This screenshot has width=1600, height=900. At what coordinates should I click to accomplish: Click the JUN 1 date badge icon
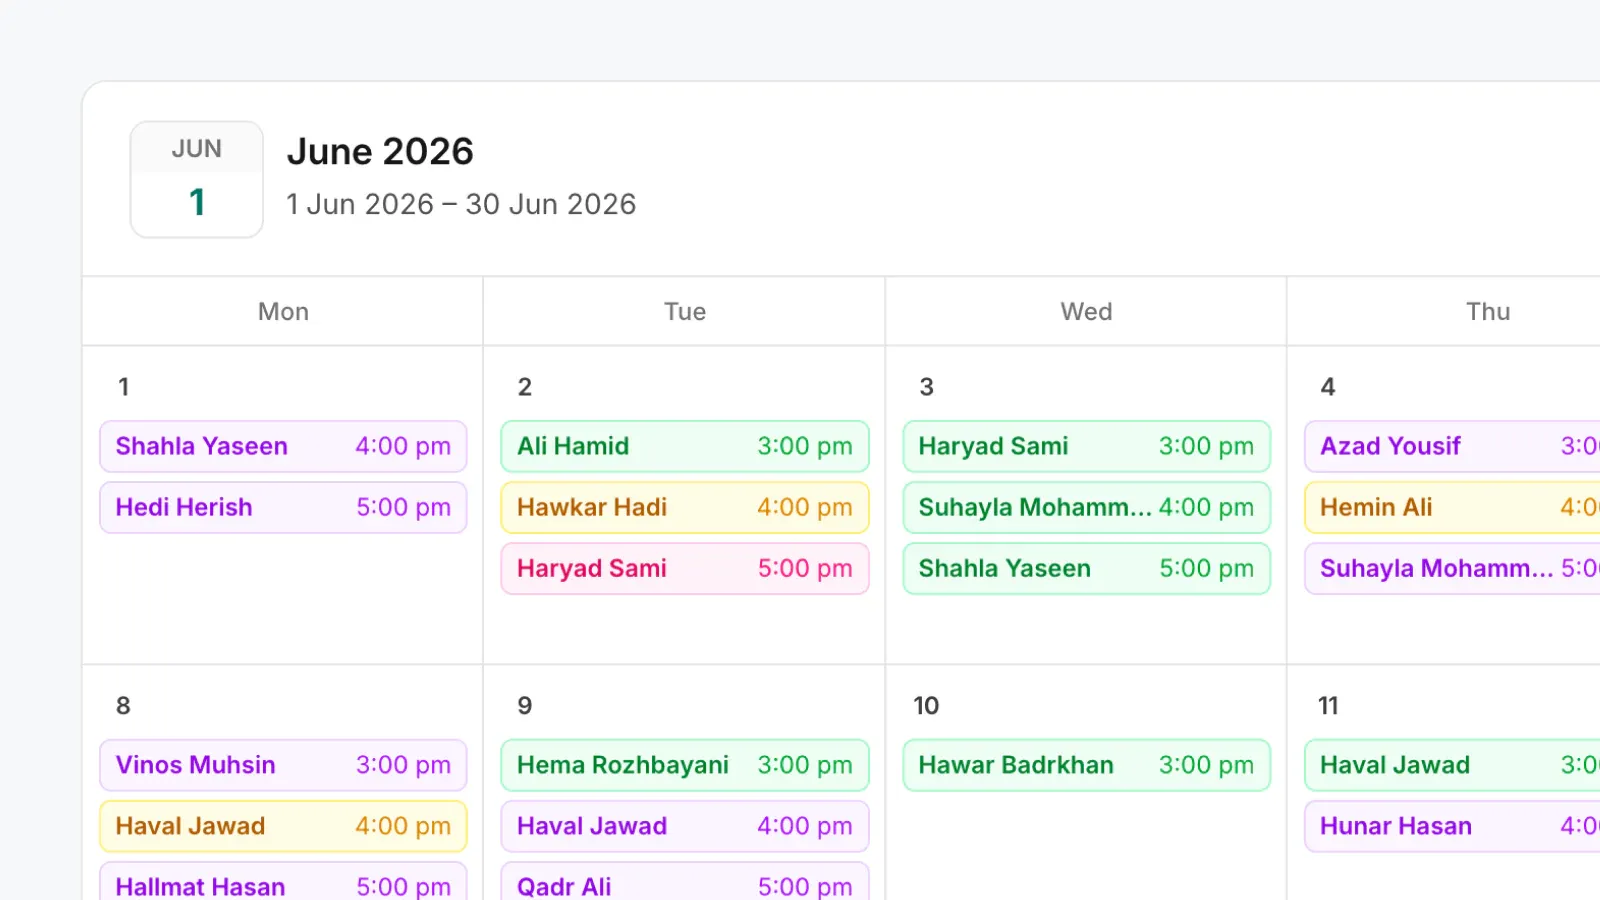(197, 180)
